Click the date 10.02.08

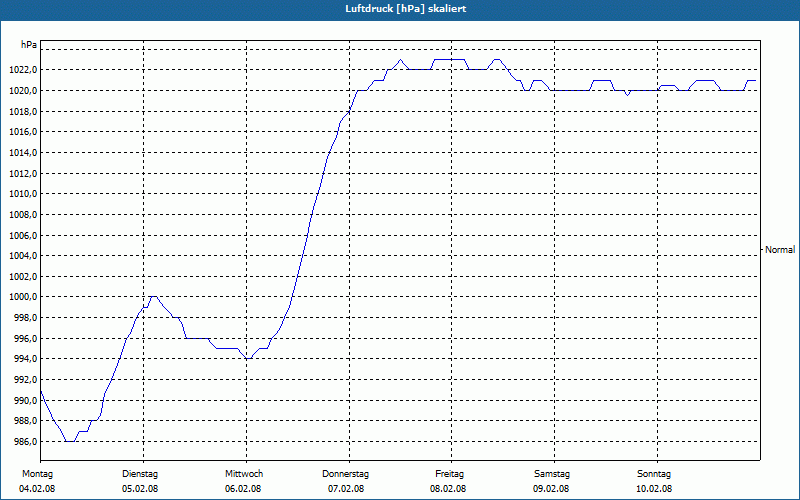tap(654, 489)
